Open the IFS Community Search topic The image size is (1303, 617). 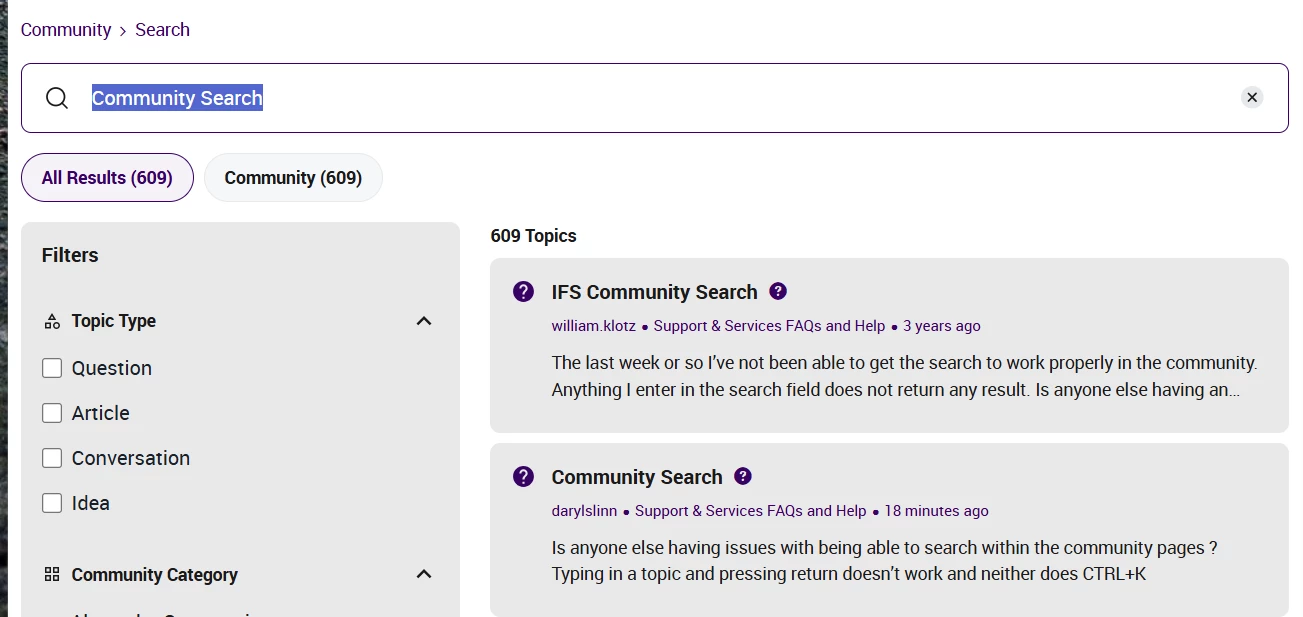[654, 292]
